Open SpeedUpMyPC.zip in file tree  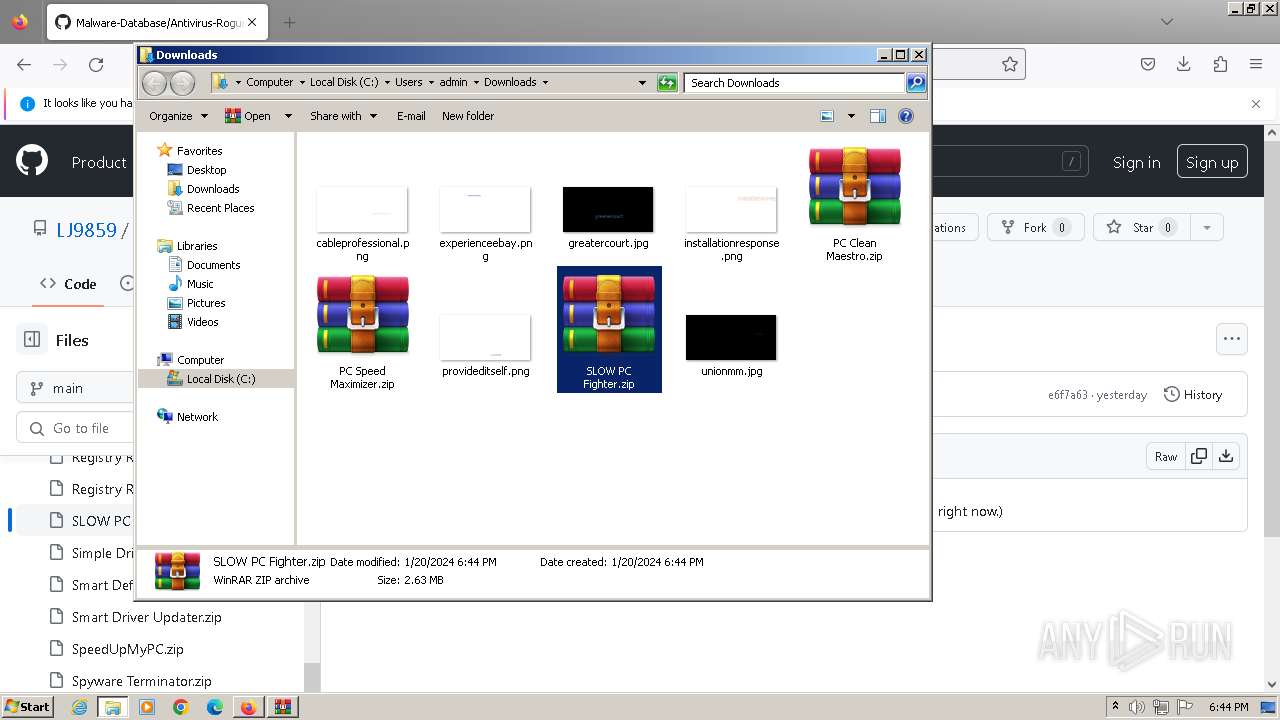127,649
